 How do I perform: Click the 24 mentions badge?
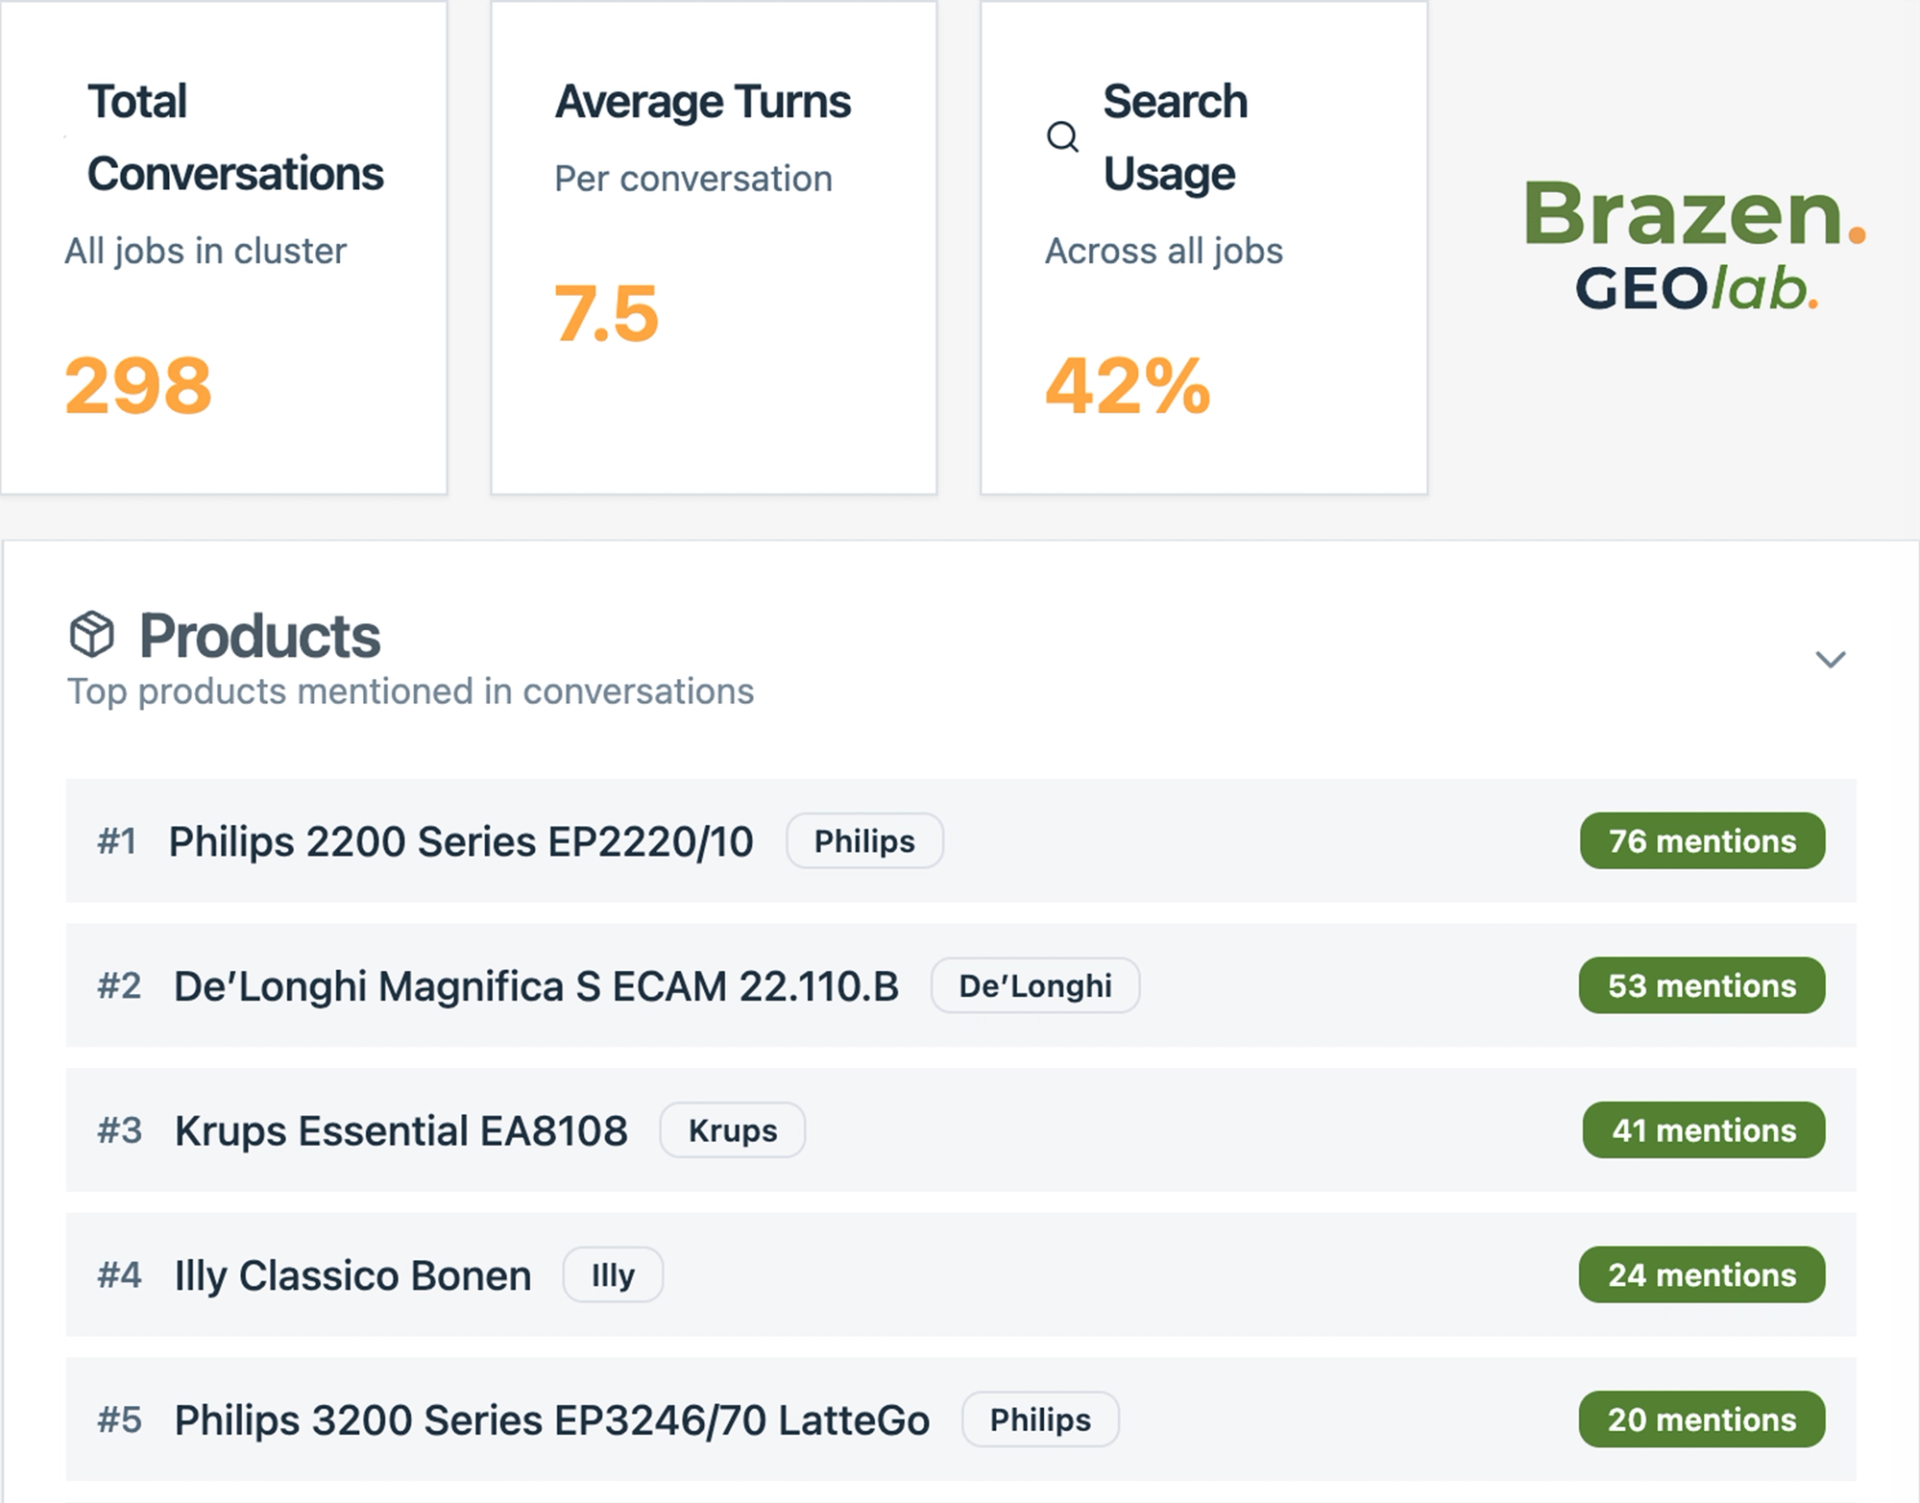1702,1275
